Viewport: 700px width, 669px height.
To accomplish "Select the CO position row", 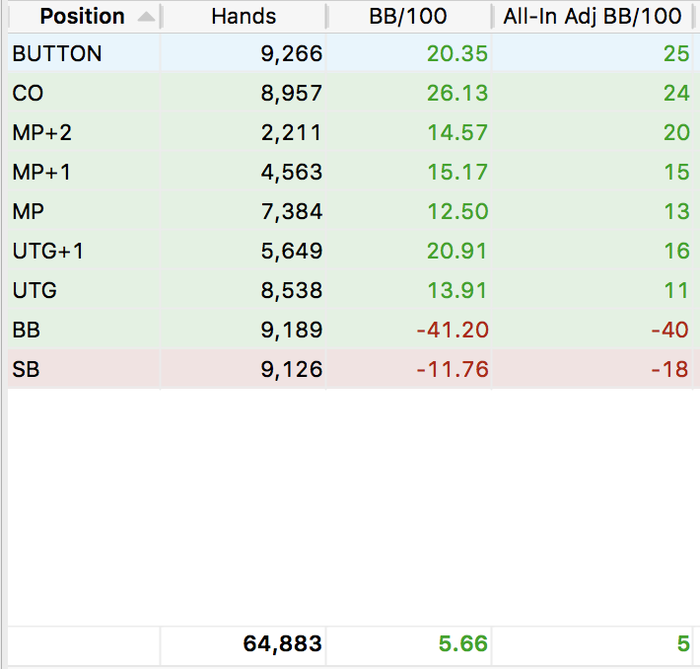I will coord(350,93).
